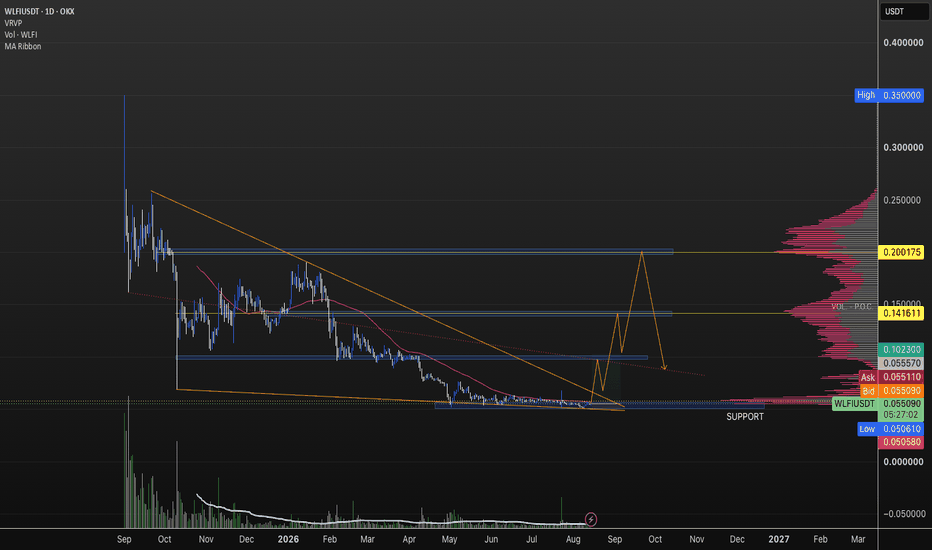Click the 2027 label on time axis
Screen dimensions: 932x550
(x=779, y=539)
